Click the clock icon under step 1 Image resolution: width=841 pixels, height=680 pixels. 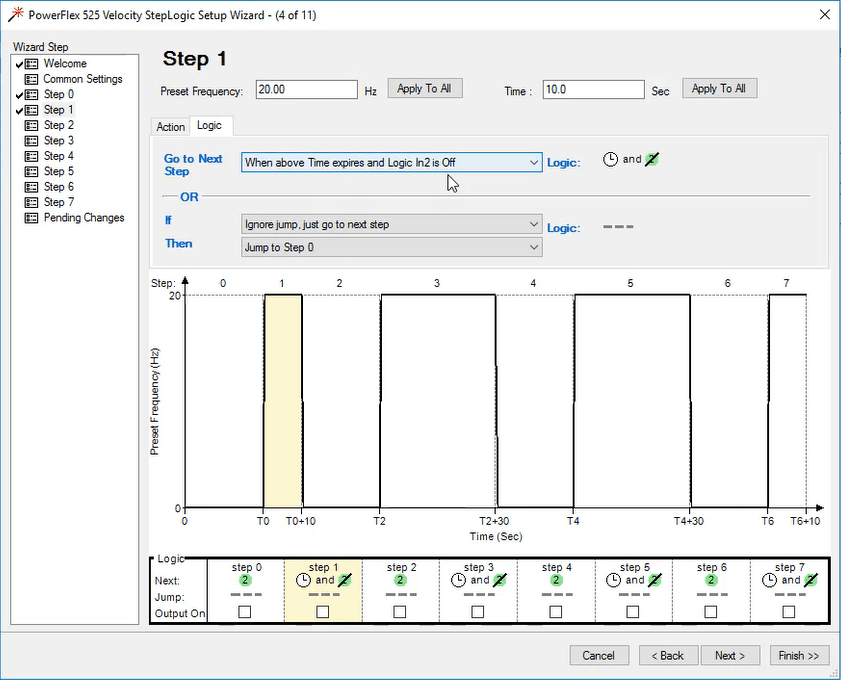pyautogui.click(x=303, y=580)
